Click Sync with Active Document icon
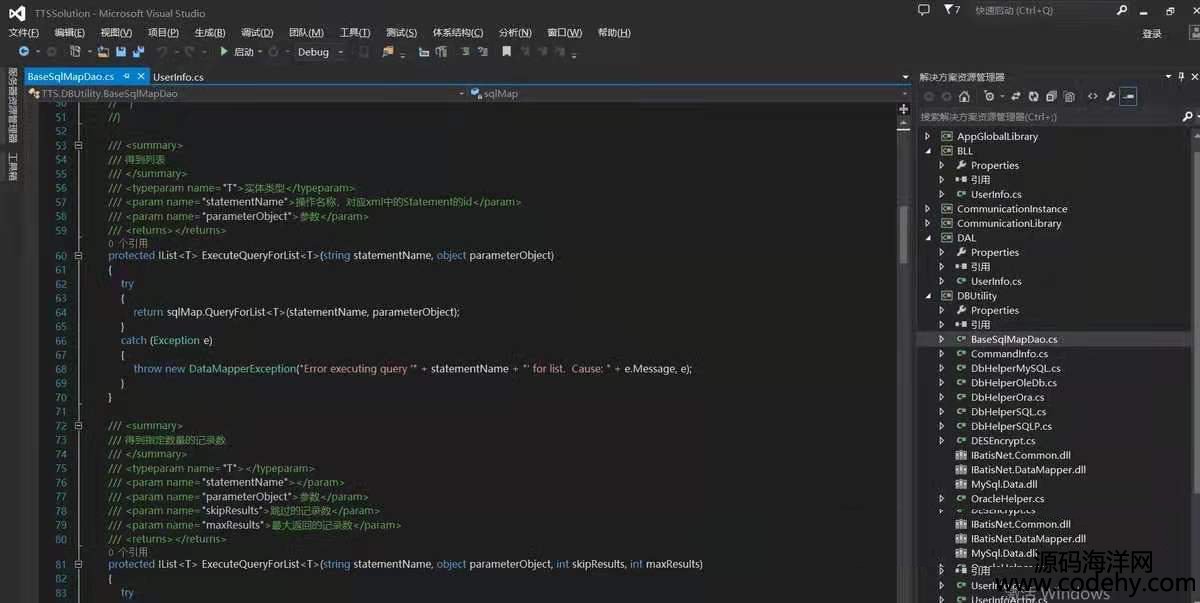This screenshot has height=603, width=1200. [x=1016, y=97]
